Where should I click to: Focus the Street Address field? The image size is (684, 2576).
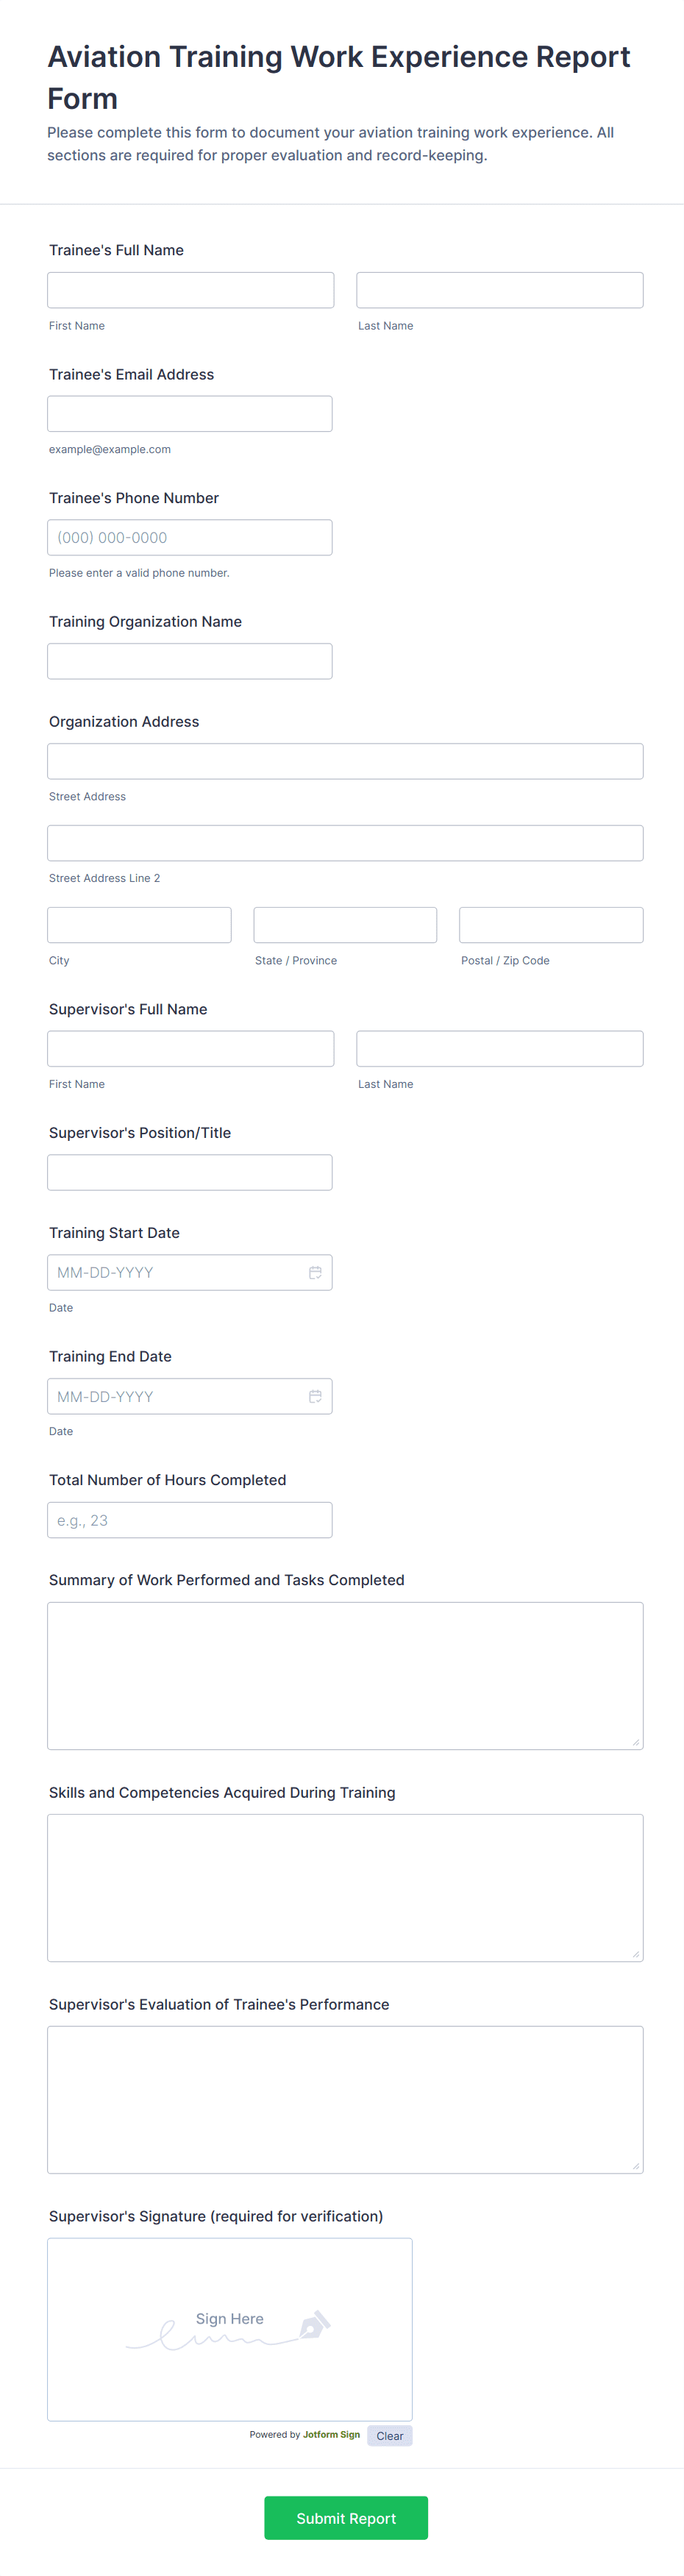tap(344, 761)
